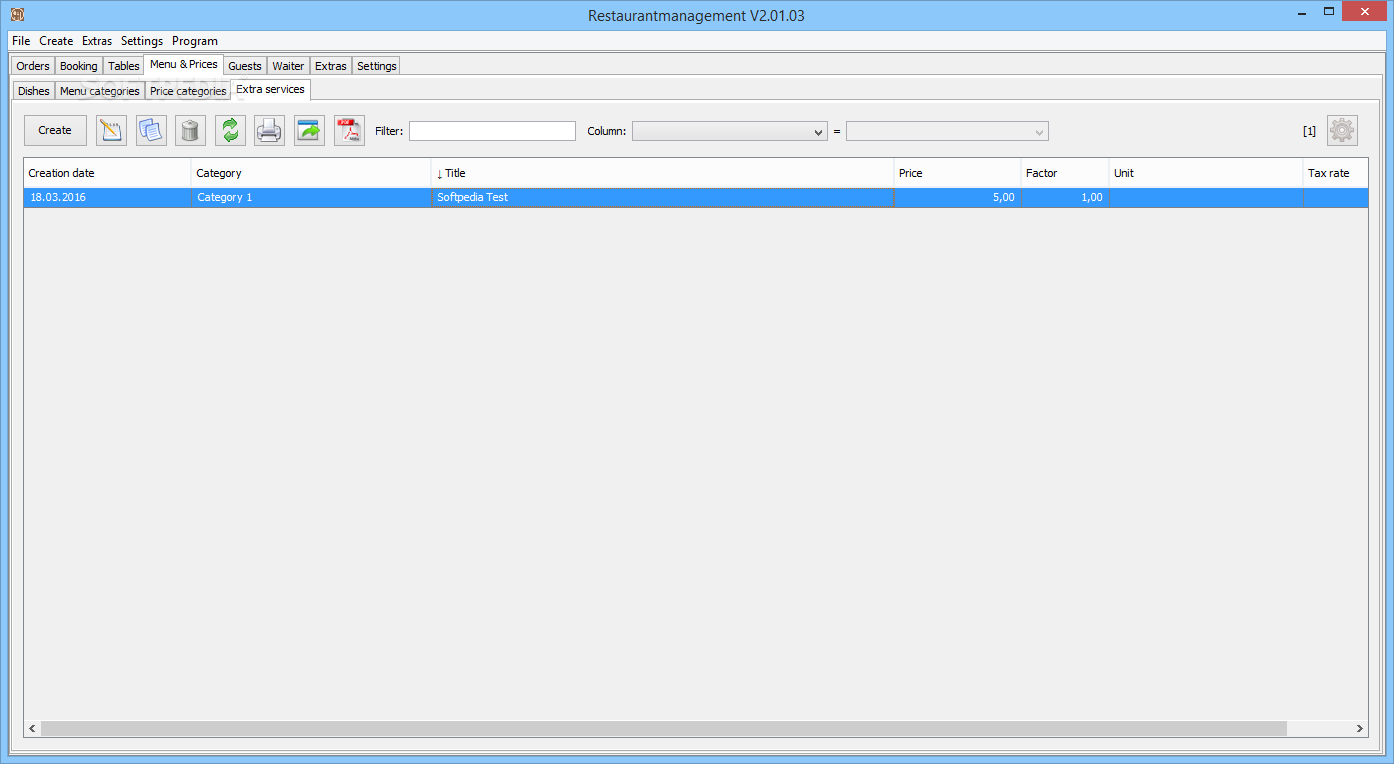This screenshot has width=1394, height=764.
Task: Click into the Filter input field
Action: [x=492, y=131]
